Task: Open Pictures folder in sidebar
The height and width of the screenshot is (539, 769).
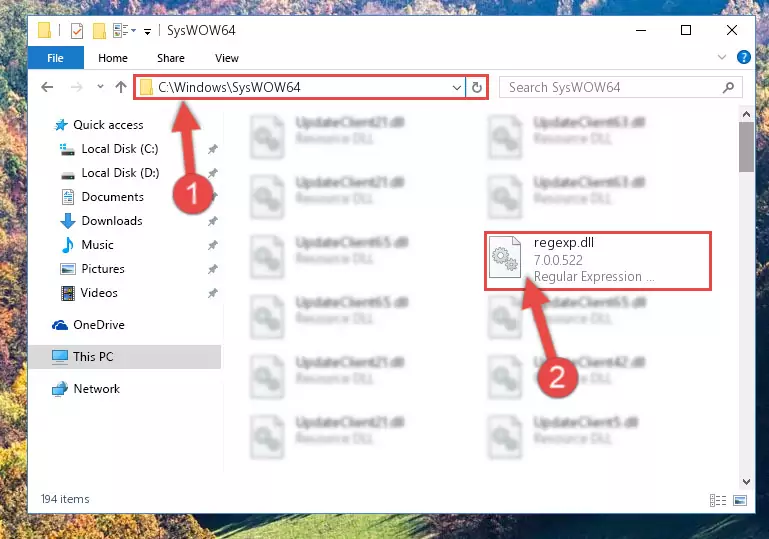Action: click(x=103, y=269)
